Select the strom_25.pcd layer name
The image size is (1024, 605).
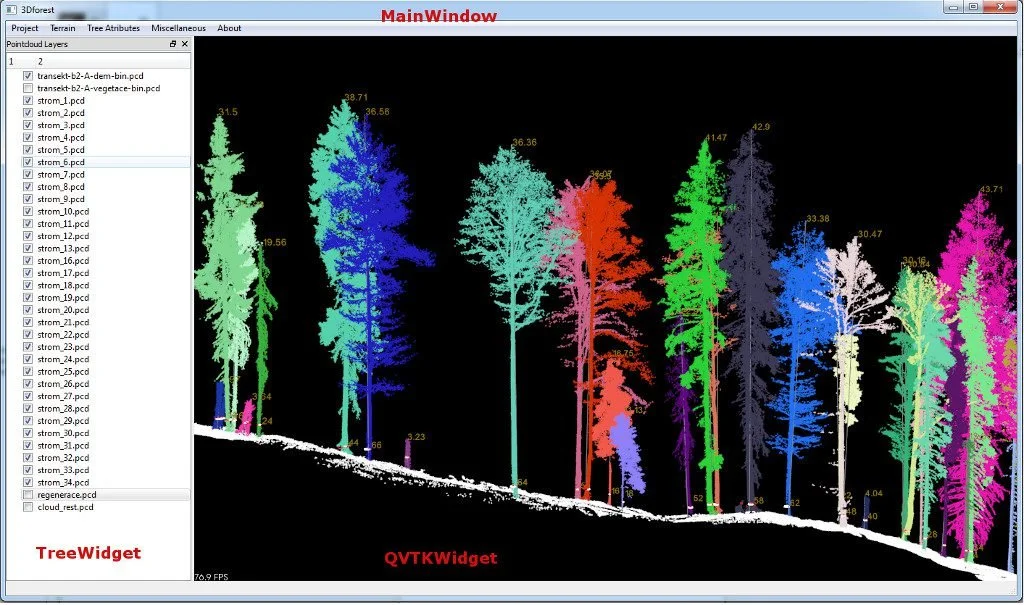[x=63, y=372]
